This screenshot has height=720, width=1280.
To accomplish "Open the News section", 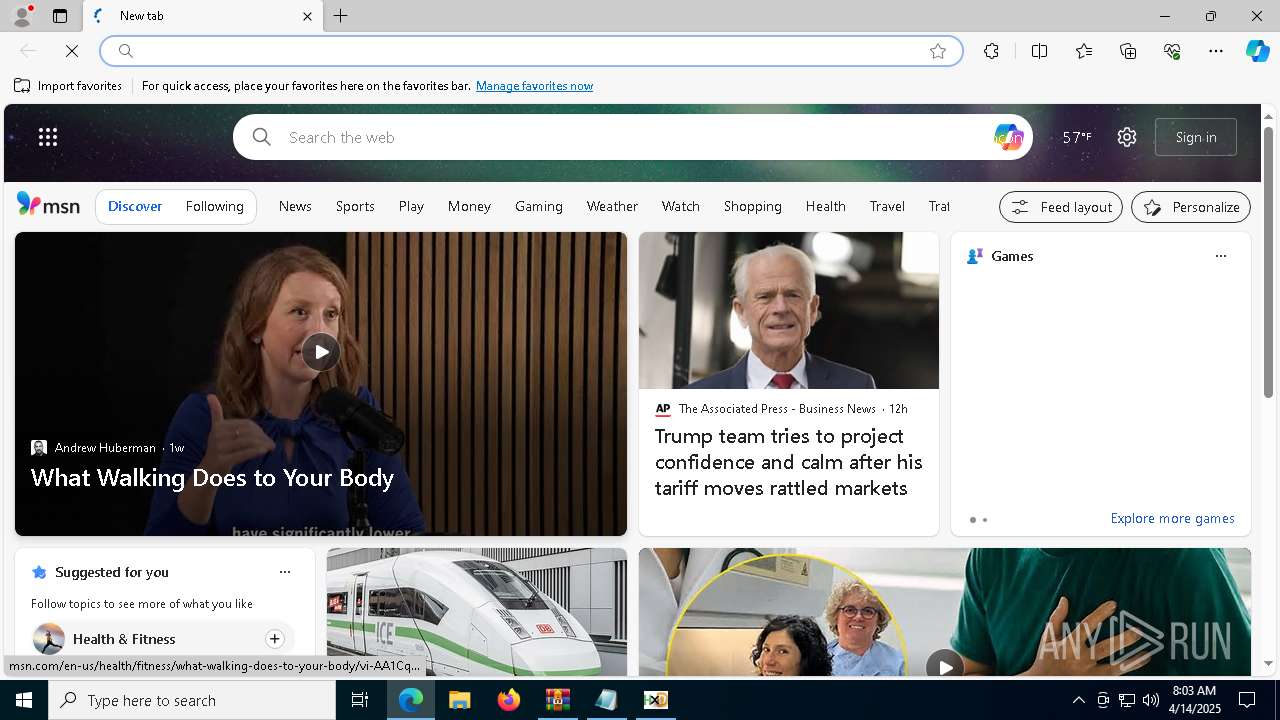I will point(295,206).
